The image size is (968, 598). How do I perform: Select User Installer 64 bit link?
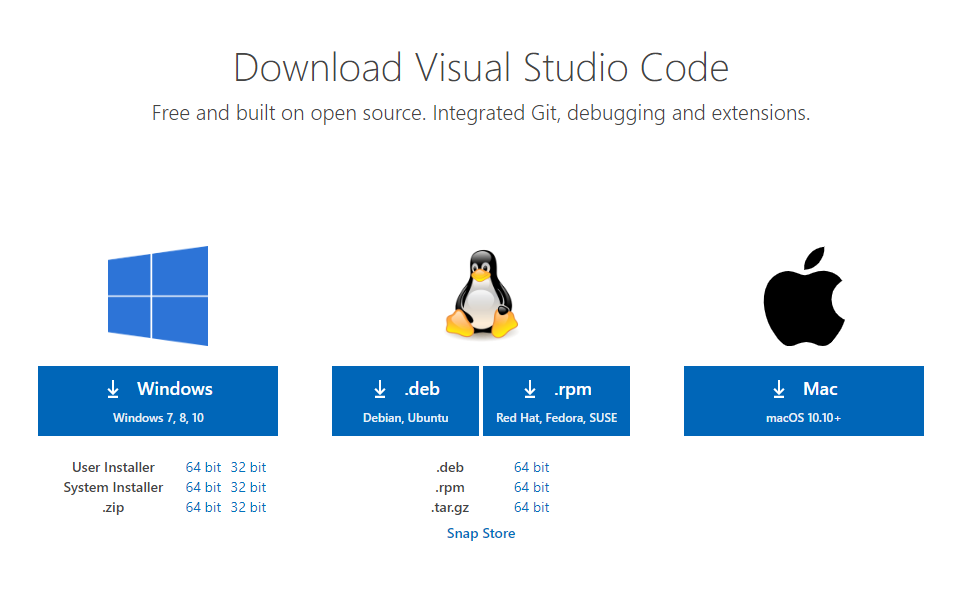coord(203,467)
